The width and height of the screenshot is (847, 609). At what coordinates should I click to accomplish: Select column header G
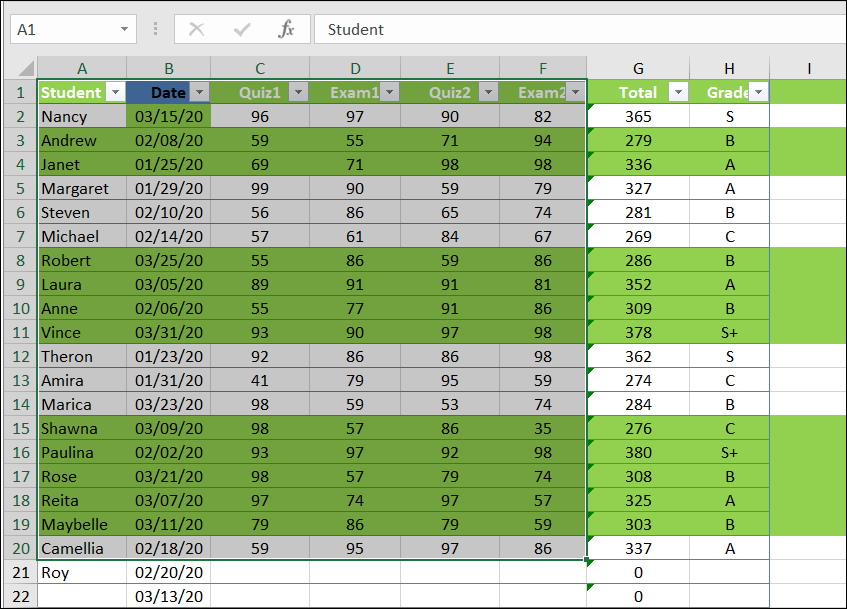638,68
